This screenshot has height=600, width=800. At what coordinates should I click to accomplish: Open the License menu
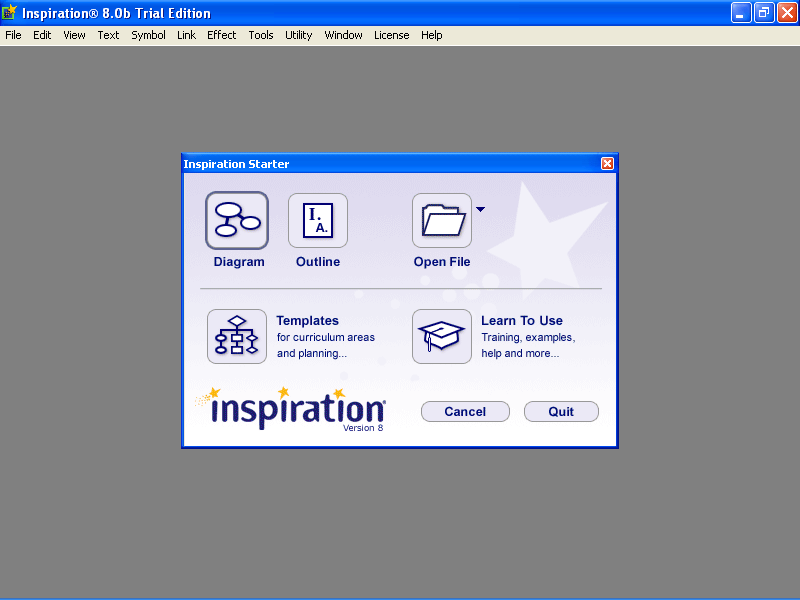[x=391, y=35]
